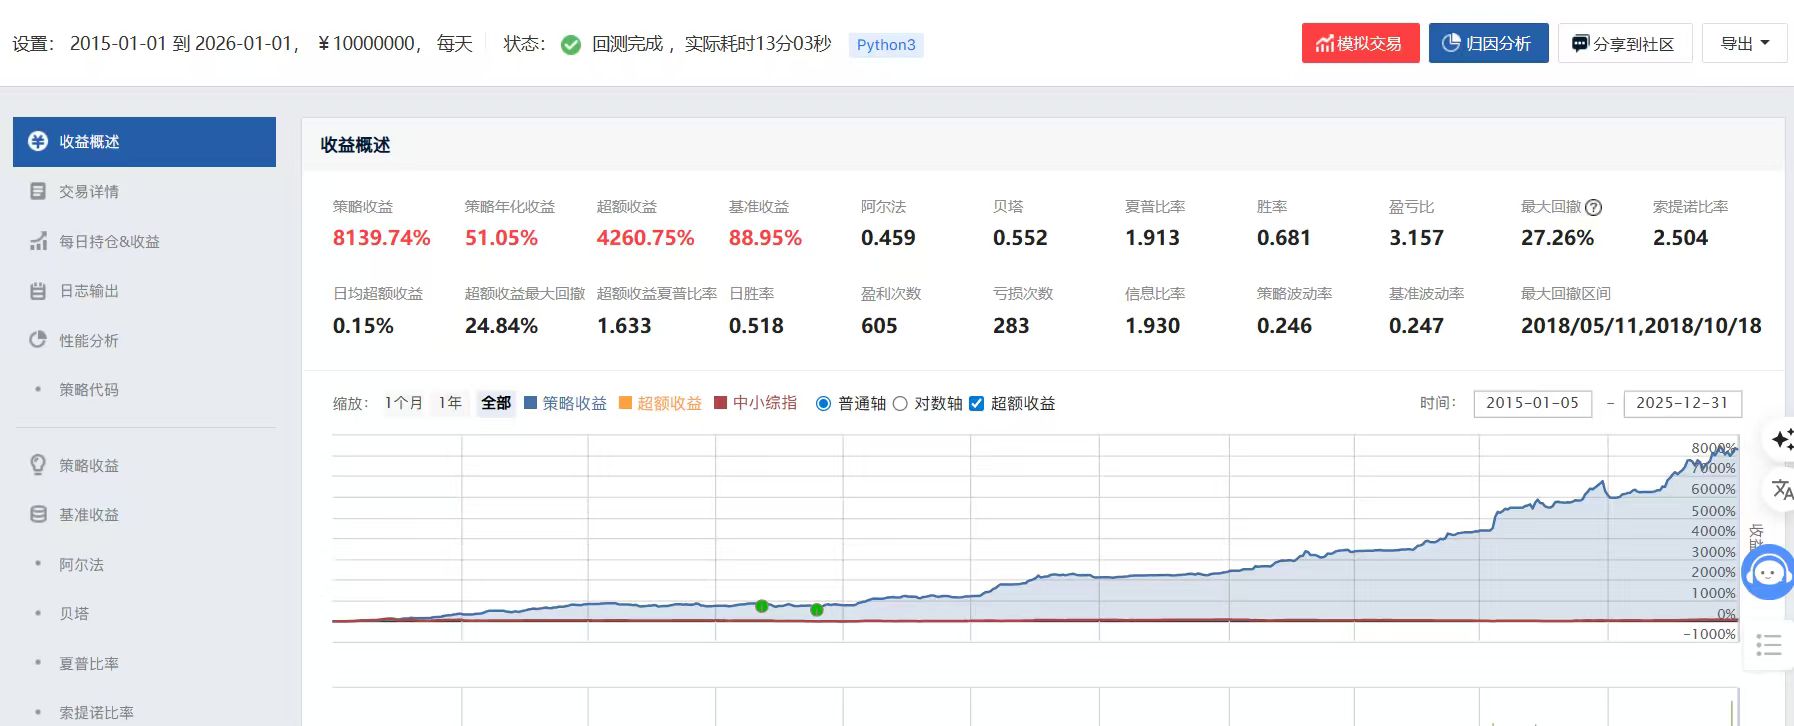Viewport: 1794px width, 726px height.
Task: Click the help icon beside 最大回撤
Action: coord(1594,208)
